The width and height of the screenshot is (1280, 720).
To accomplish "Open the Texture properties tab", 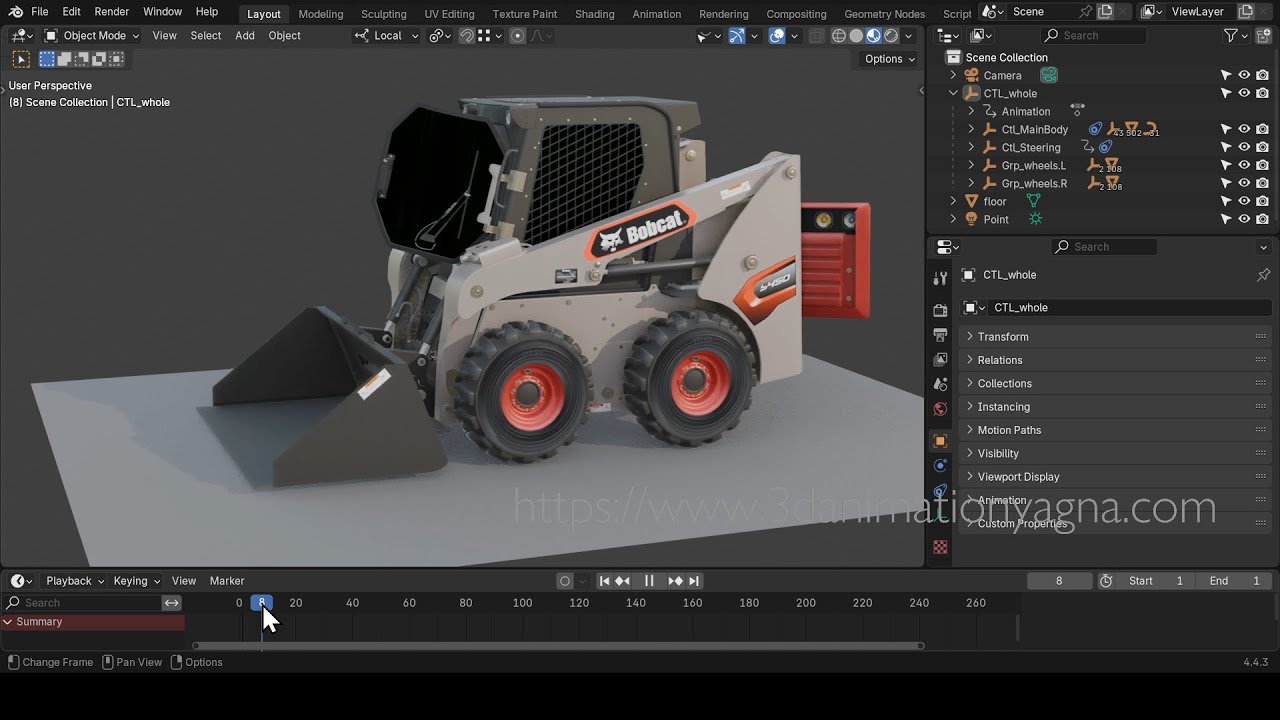I will pos(940,547).
